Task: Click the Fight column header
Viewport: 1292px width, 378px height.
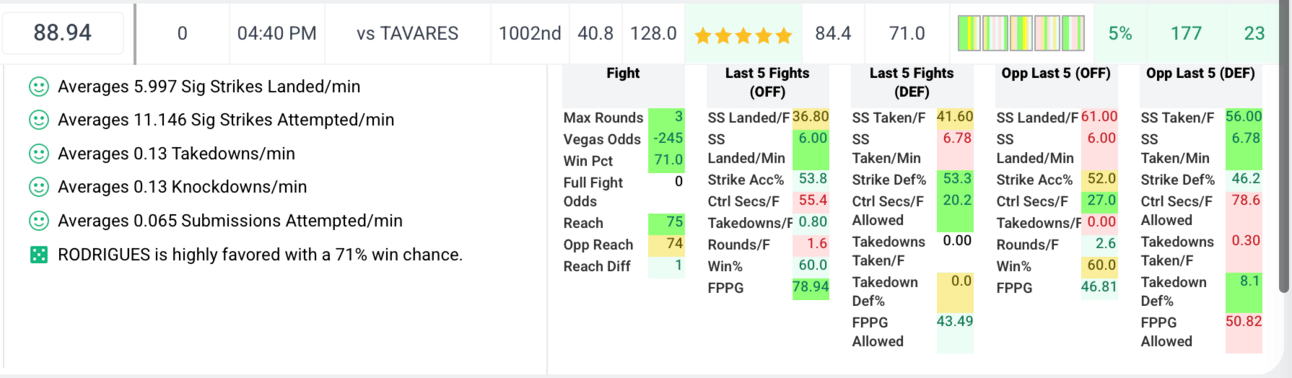Action: 623,73
